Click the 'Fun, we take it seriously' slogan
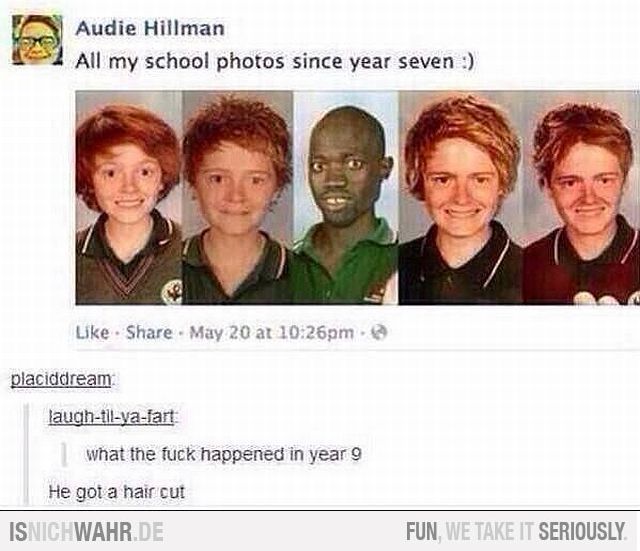This screenshot has height=551, width=640. pyautogui.click(x=516, y=532)
